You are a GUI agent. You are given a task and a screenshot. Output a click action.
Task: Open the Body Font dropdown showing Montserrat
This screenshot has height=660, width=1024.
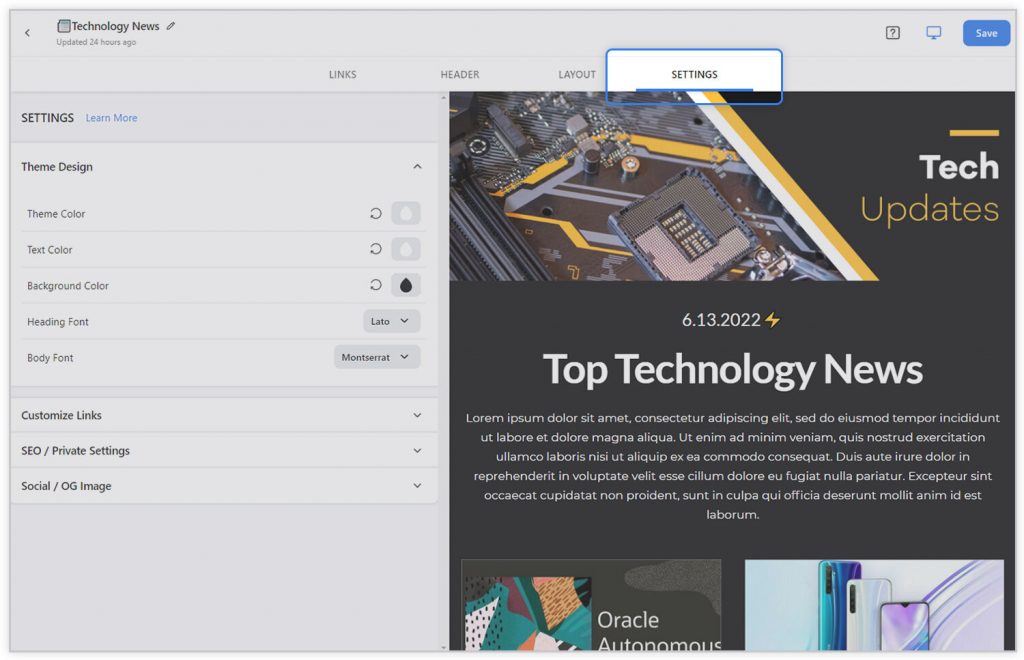click(377, 357)
